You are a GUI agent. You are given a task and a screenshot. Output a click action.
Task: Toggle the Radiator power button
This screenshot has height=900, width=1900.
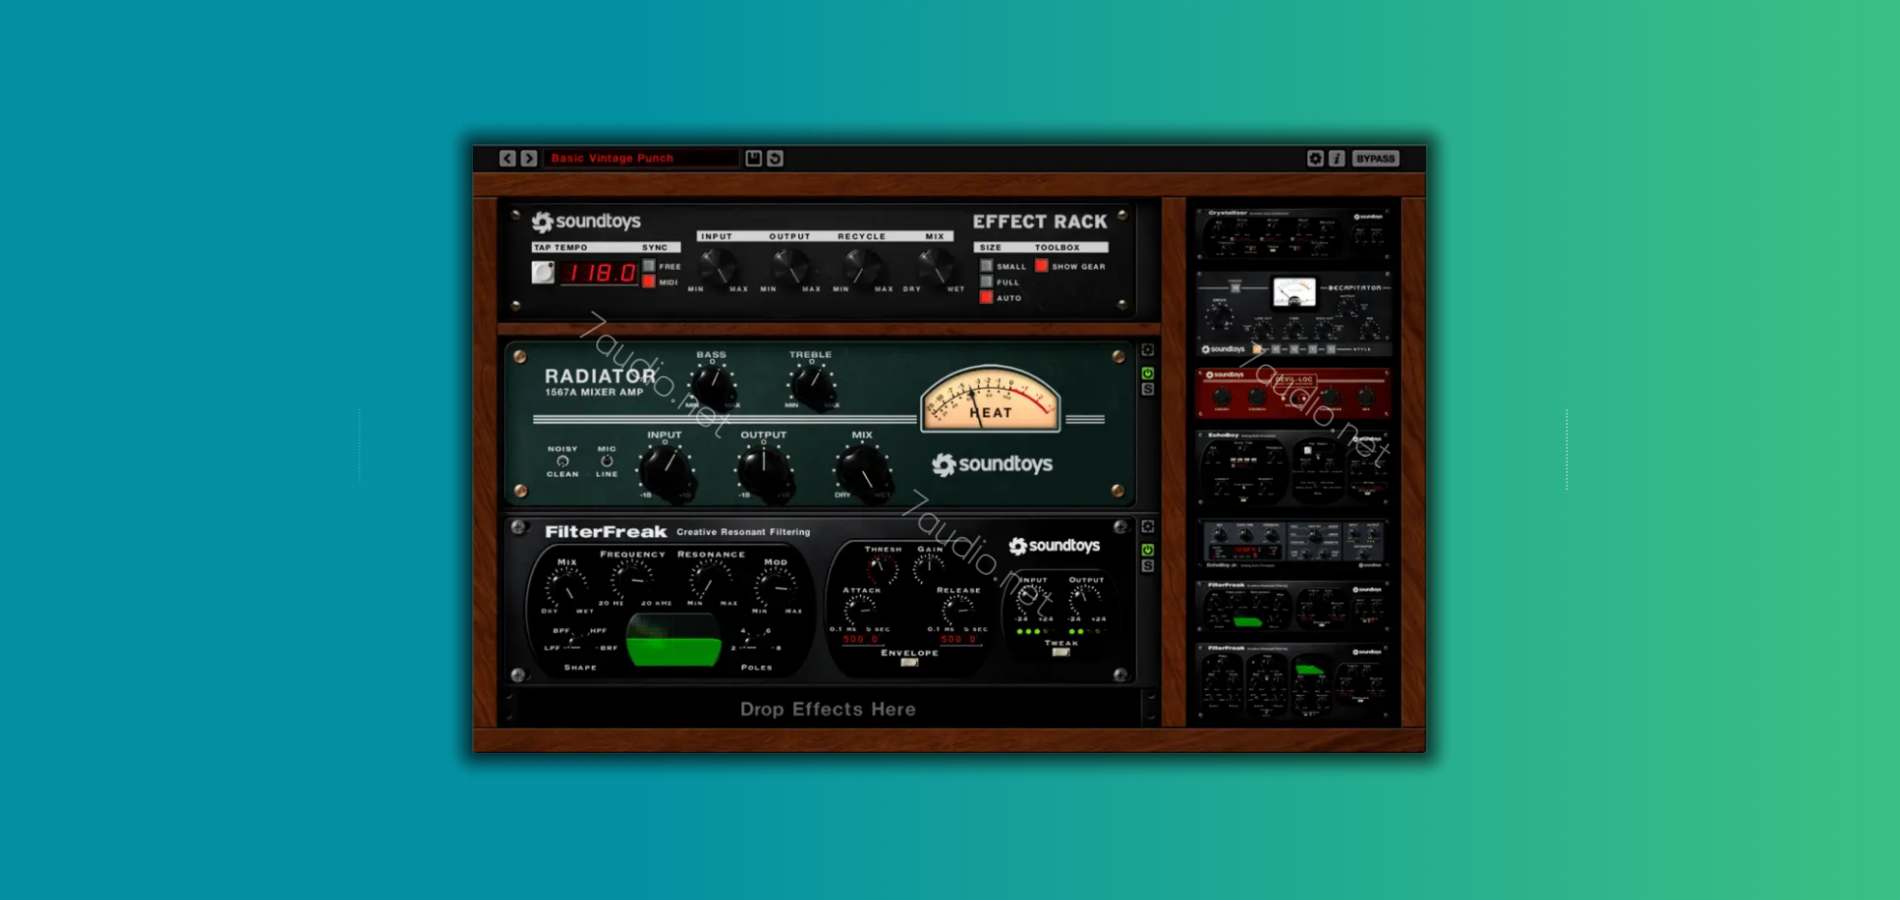pyautogui.click(x=1148, y=373)
